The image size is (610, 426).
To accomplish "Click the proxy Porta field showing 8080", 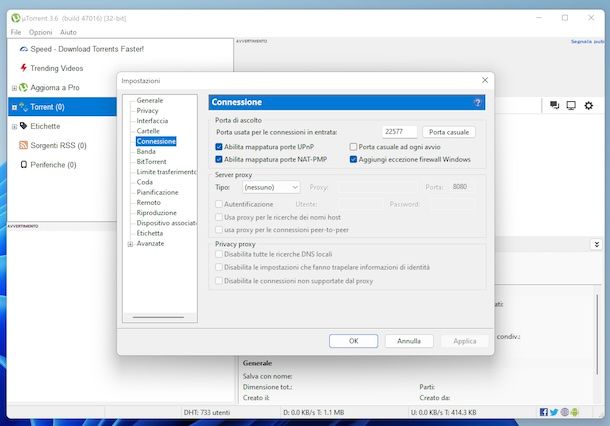I will tap(460, 187).
